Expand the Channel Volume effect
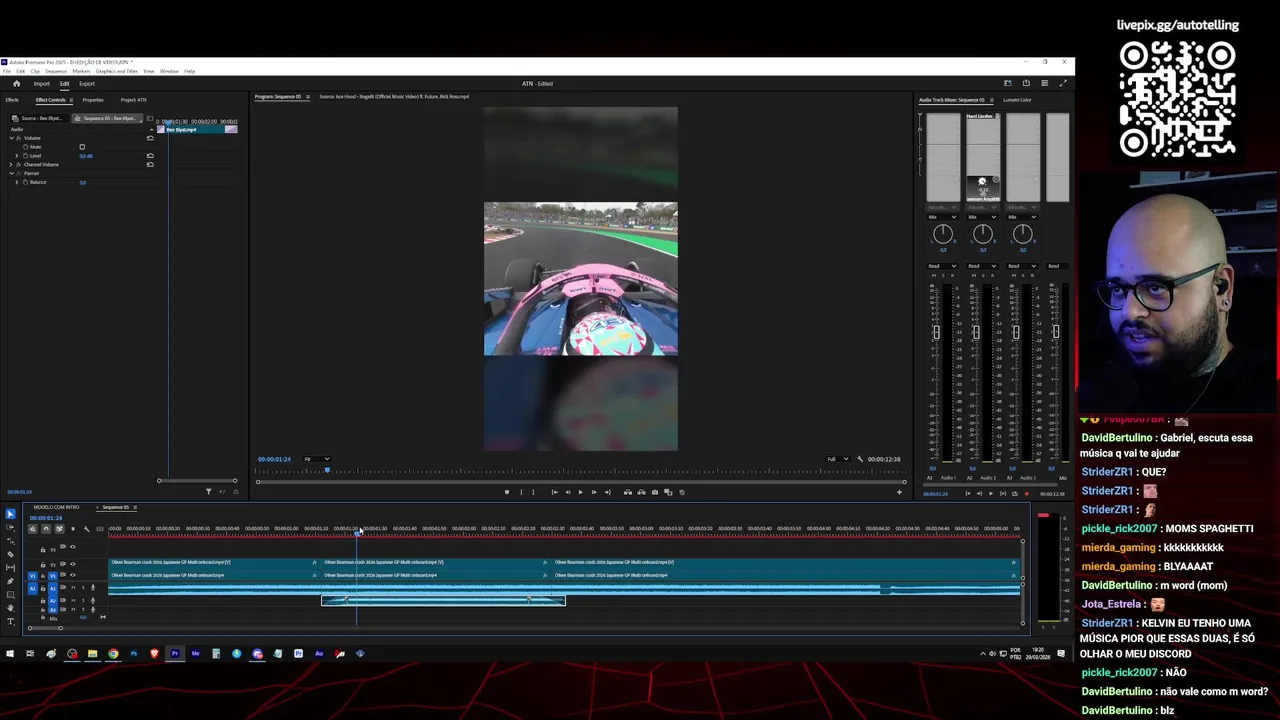Image resolution: width=1280 pixels, height=720 pixels. 11,165
